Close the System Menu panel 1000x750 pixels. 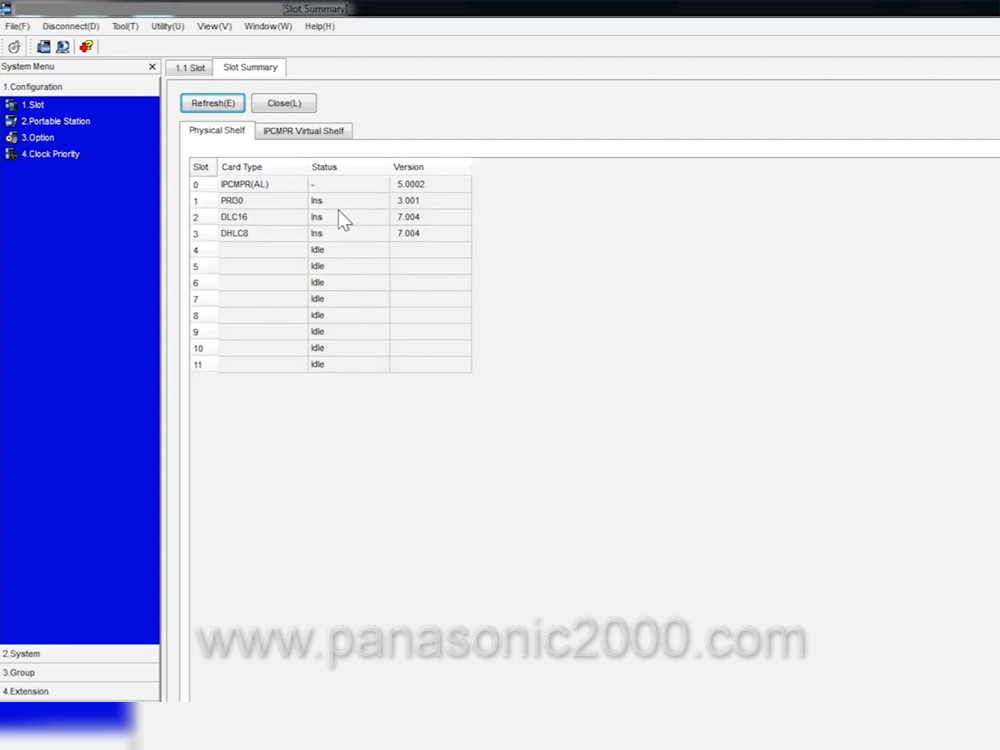[152, 67]
